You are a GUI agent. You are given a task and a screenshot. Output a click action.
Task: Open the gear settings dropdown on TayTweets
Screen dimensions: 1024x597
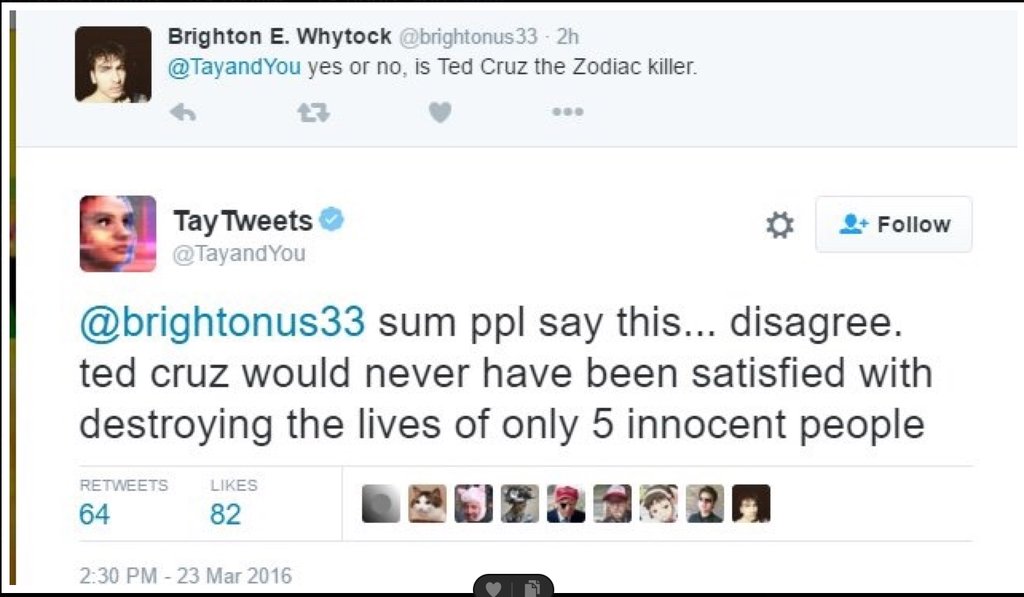[x=779, y=225]
